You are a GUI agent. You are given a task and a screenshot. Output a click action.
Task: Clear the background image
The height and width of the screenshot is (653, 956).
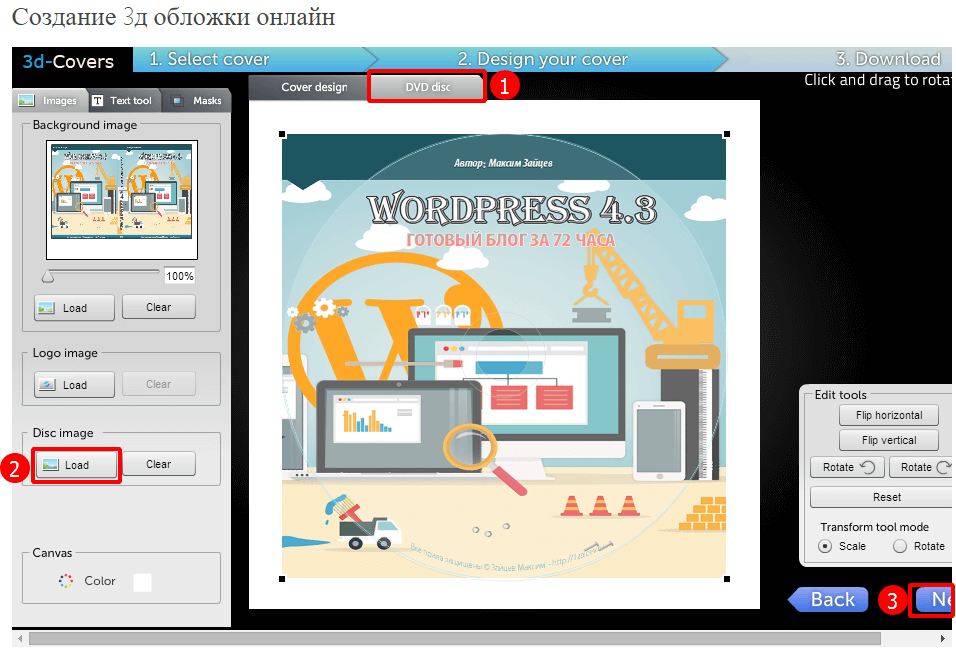point(158,307)
